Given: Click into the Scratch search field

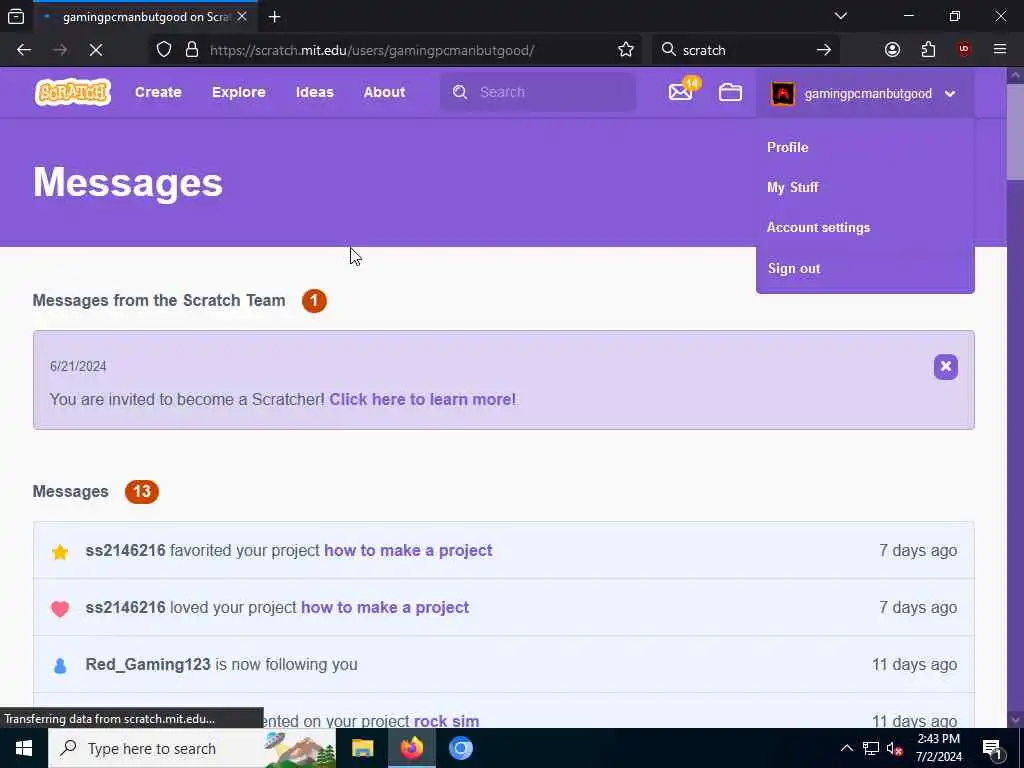Looking at the screenshot, I should (538, 92).
